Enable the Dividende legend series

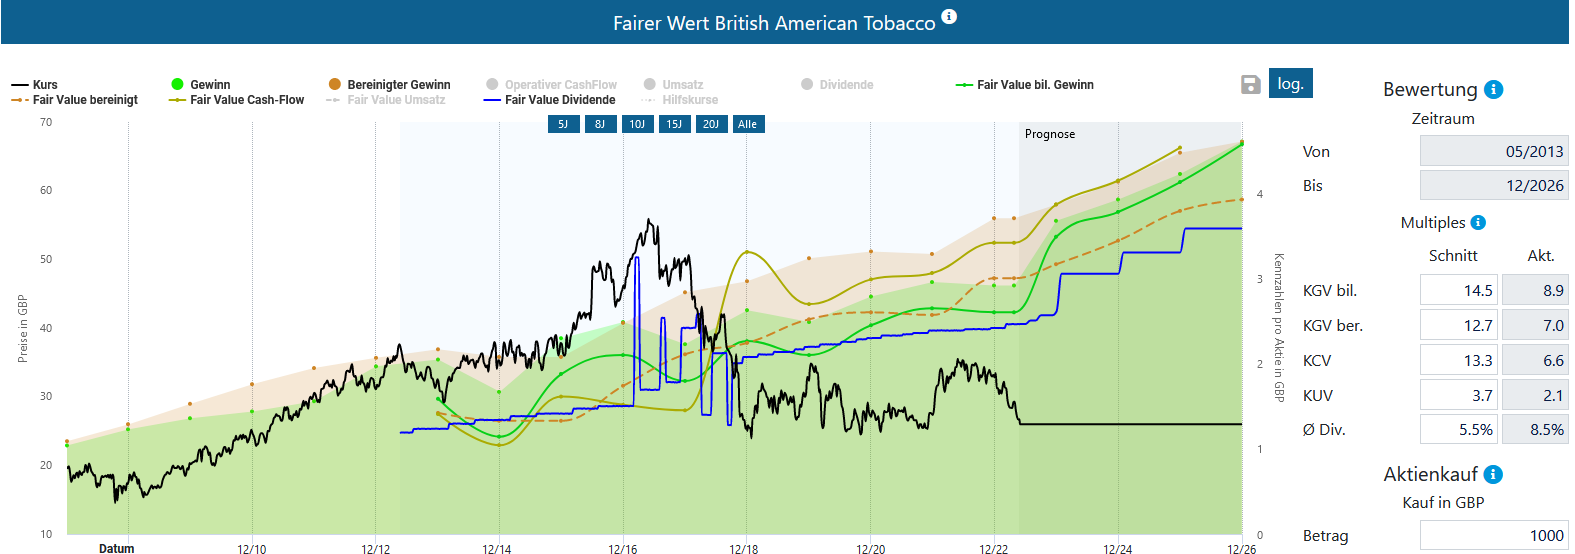(837, 85)
